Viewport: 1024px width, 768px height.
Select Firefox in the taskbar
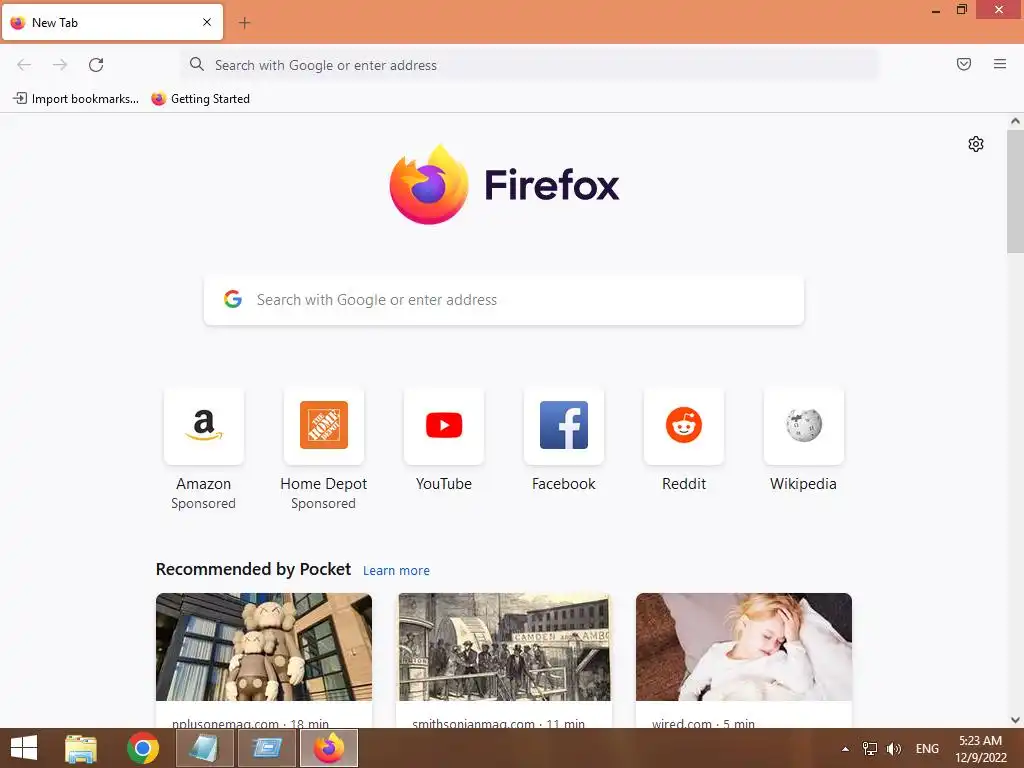click(x=328, y=748)
